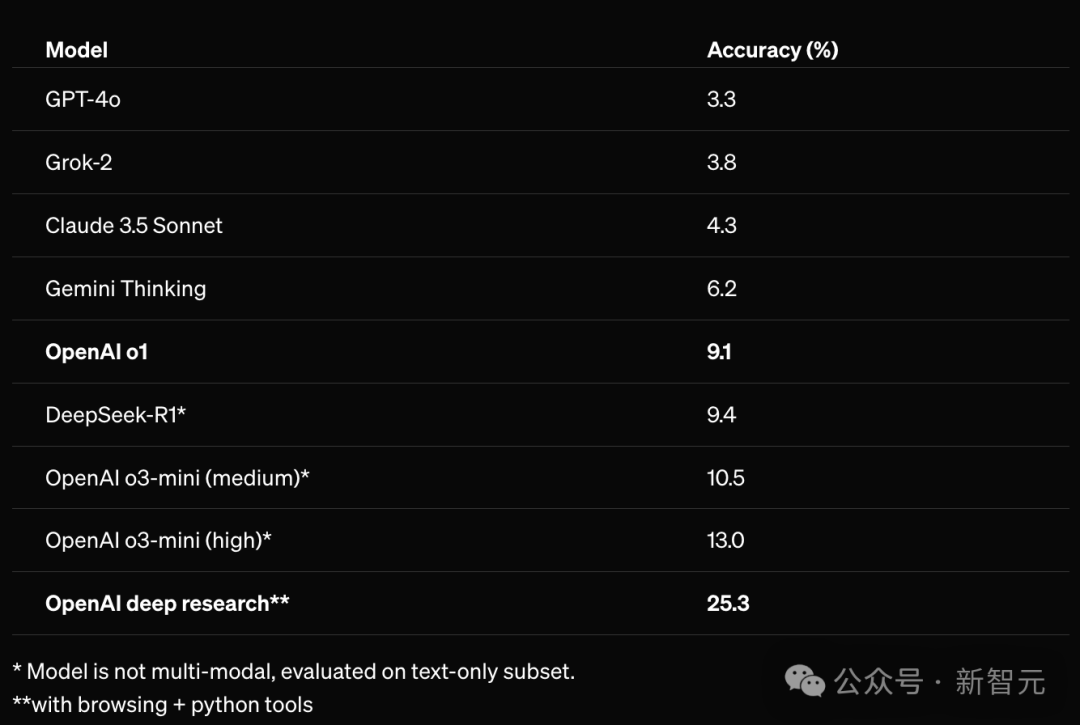Image resolution: width=1080 pixels, height=725 pixels.
Task: Select the 10.5 accuracy value
Action: tap(725, 477)
